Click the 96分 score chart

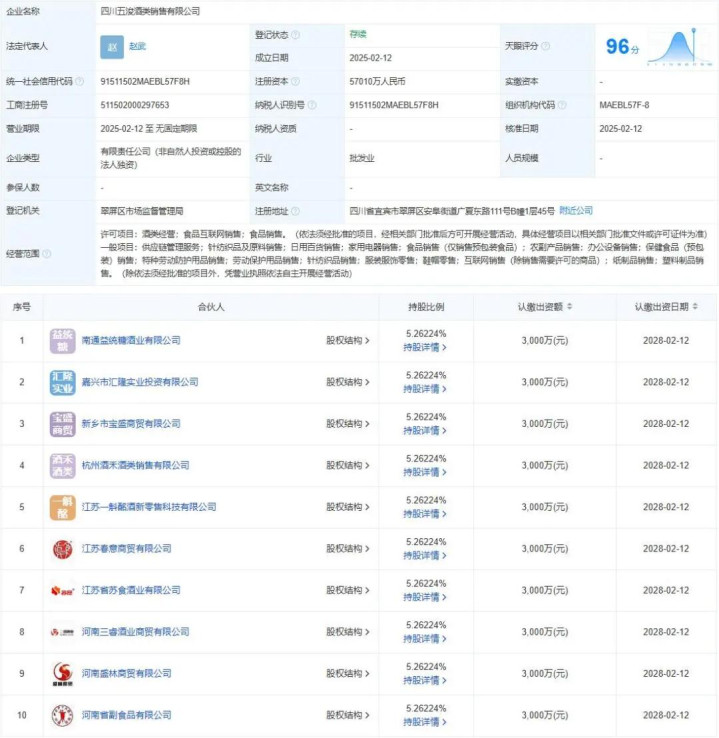pyautogui.click(x=679, y=47)
